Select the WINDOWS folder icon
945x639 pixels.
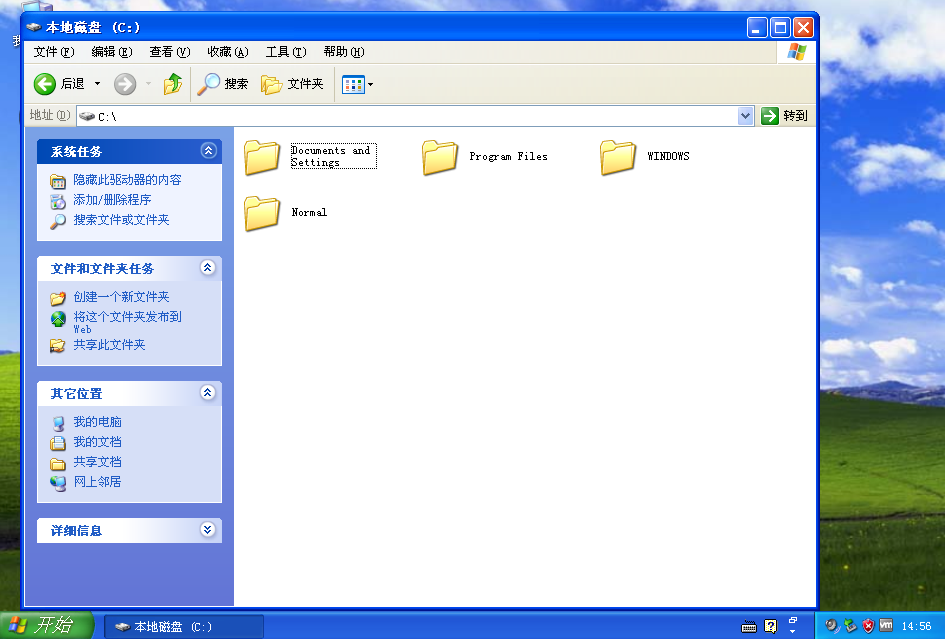[618, 157]
